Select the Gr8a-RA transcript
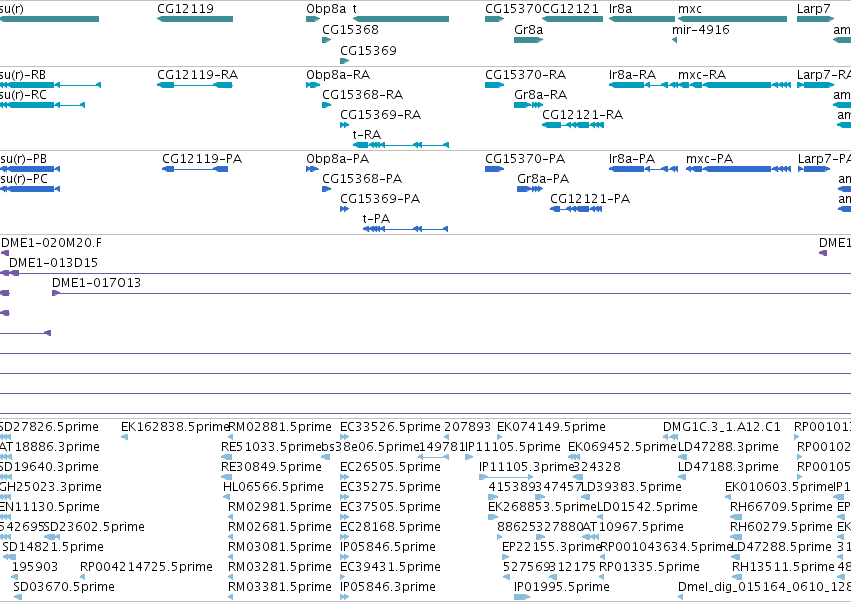 528,105
